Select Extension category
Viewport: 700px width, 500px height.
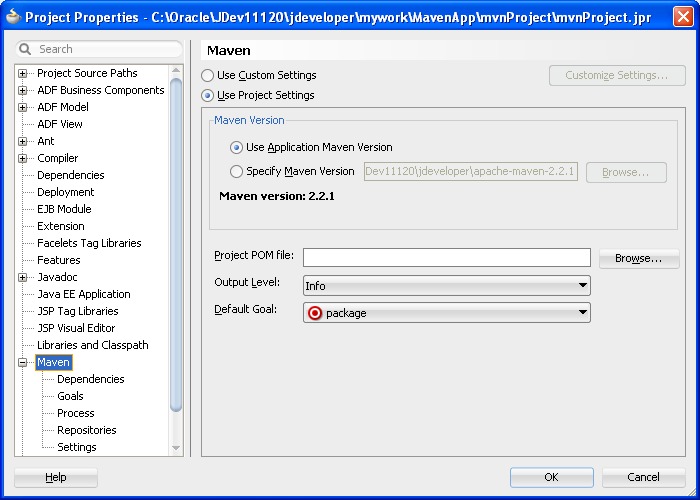click(61, 226)
